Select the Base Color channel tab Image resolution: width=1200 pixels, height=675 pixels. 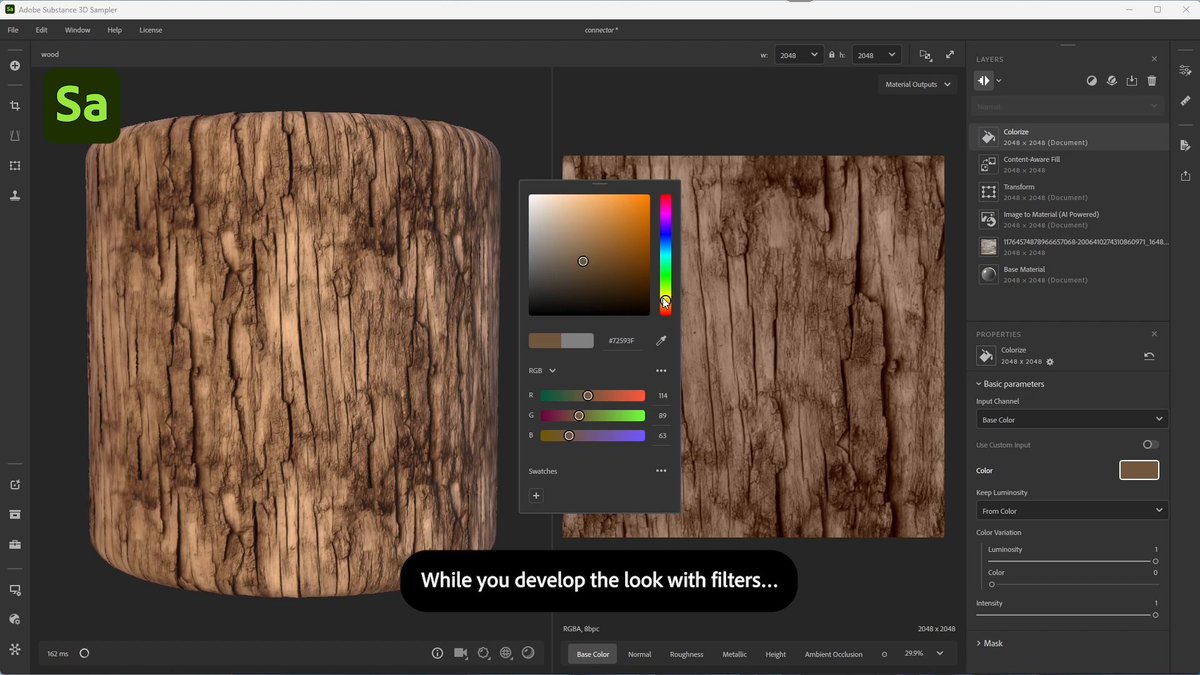[593, 655]
